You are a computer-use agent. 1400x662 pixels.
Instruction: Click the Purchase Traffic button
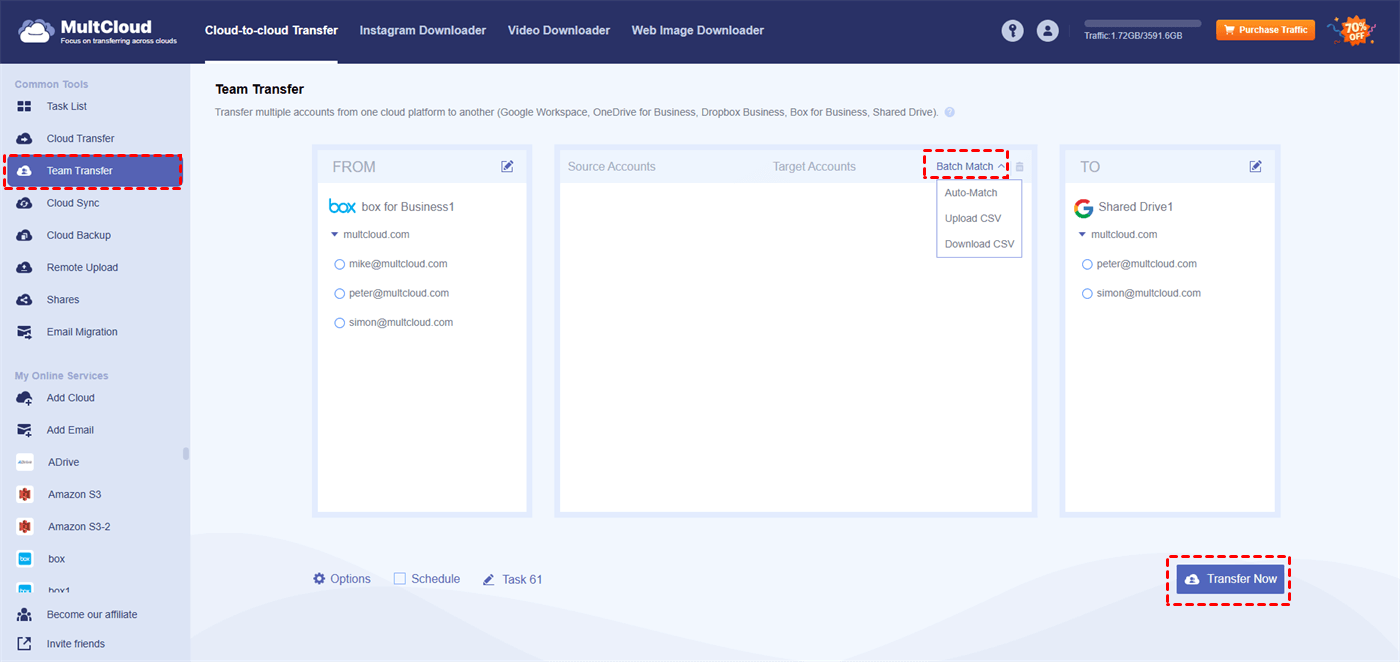coord(1265,30)
